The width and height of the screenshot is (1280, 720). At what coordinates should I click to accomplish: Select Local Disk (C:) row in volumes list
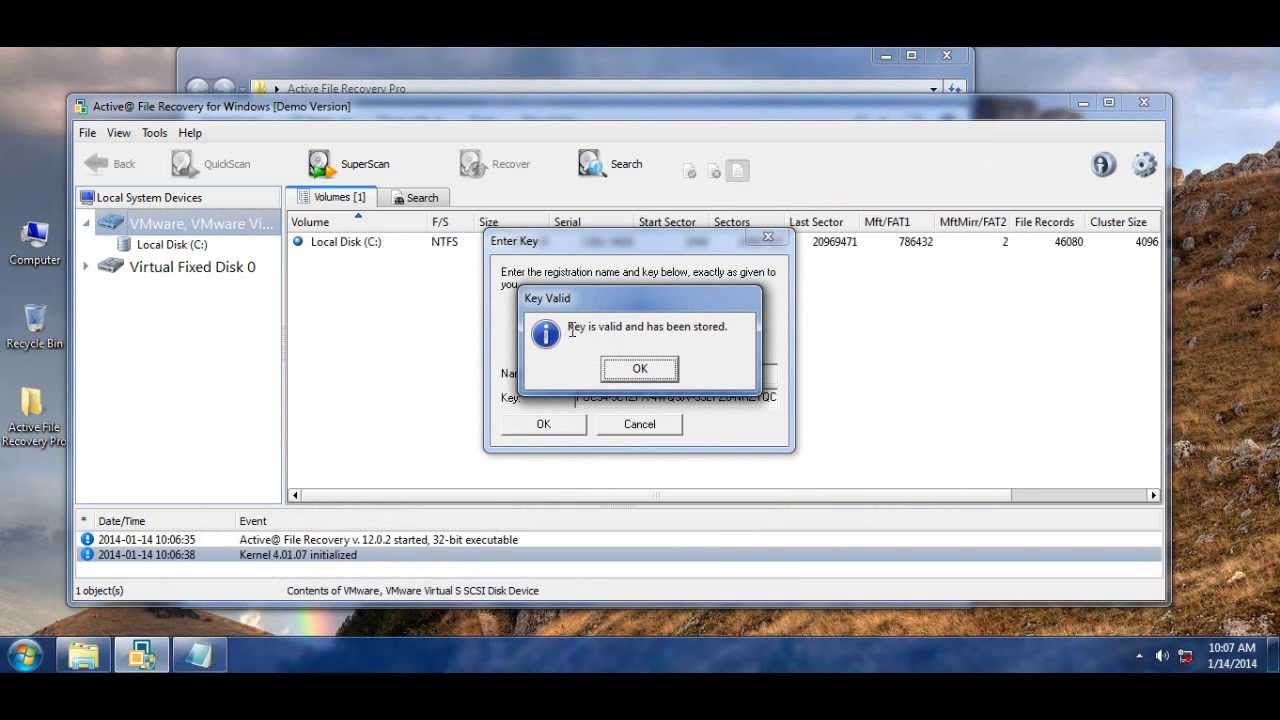(725, 242)
